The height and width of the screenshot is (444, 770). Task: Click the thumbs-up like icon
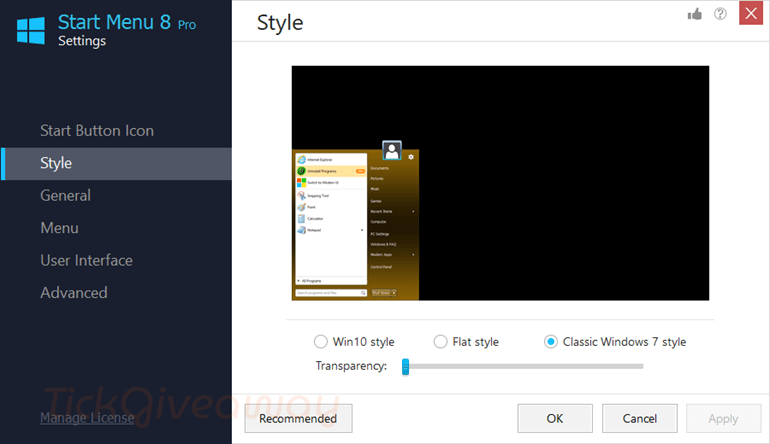pos(694,14)
